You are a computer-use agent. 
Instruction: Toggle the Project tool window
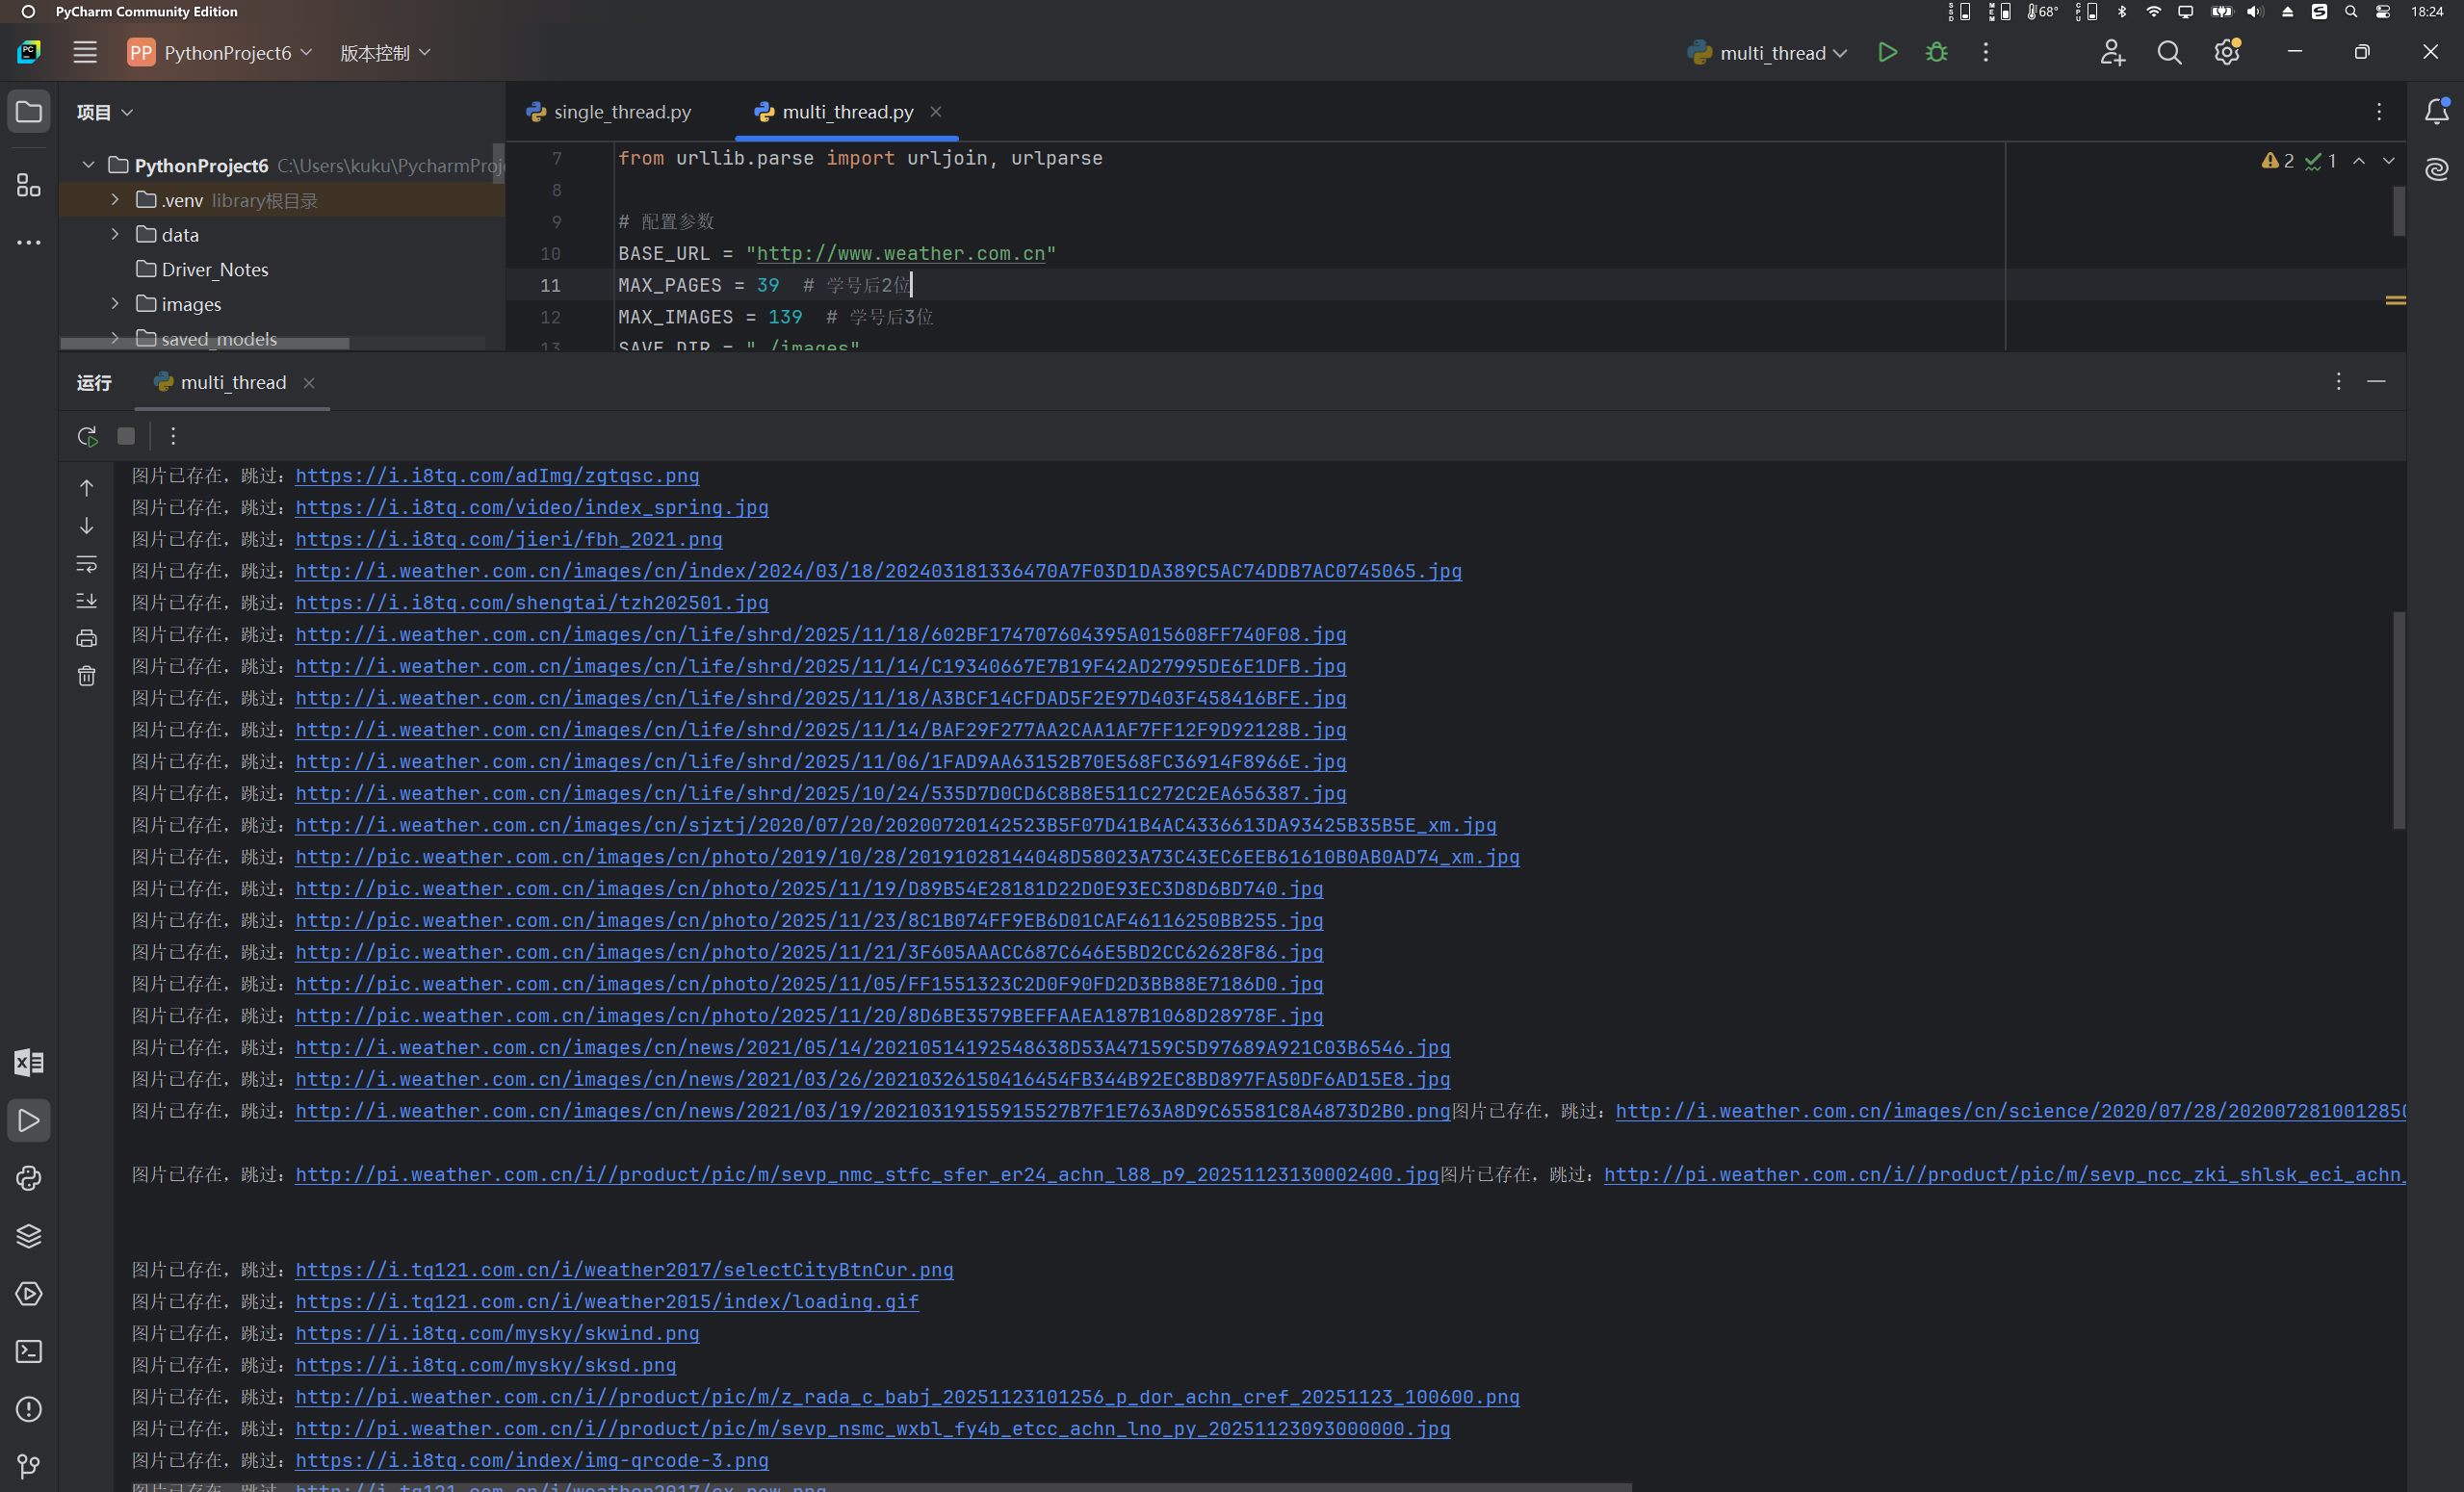pyautogui.click(x=29, y=112)
